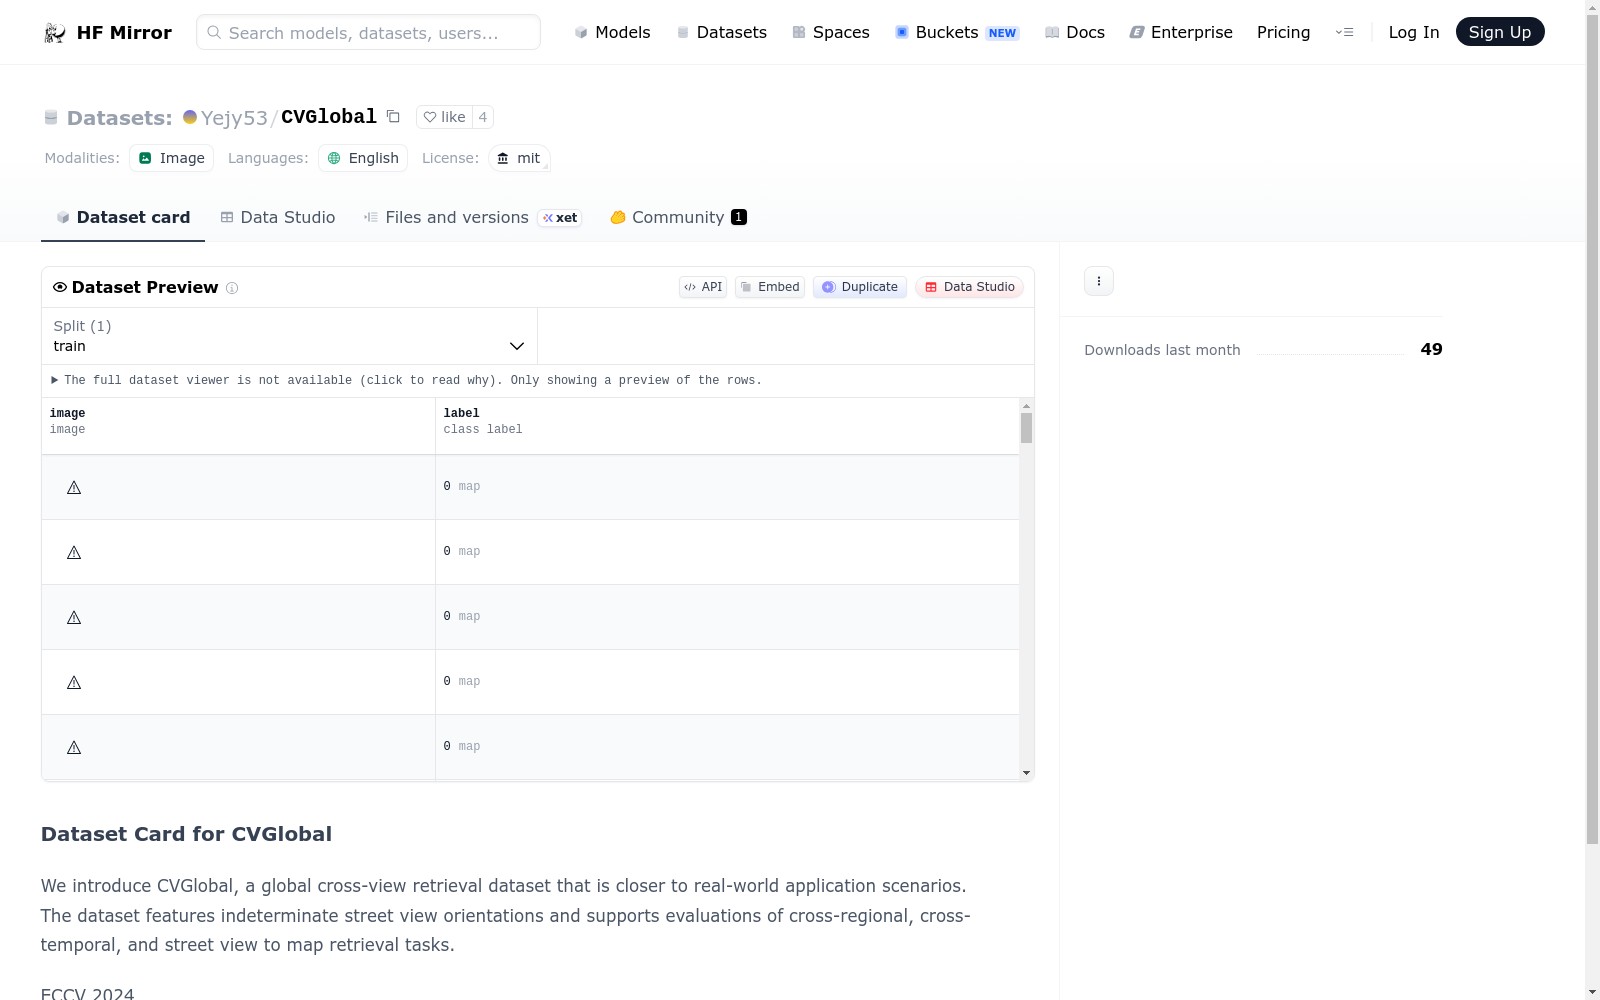1600x1000 pixels.
Task: Click the warning icon in fifth image row
Action: point(74,748)
